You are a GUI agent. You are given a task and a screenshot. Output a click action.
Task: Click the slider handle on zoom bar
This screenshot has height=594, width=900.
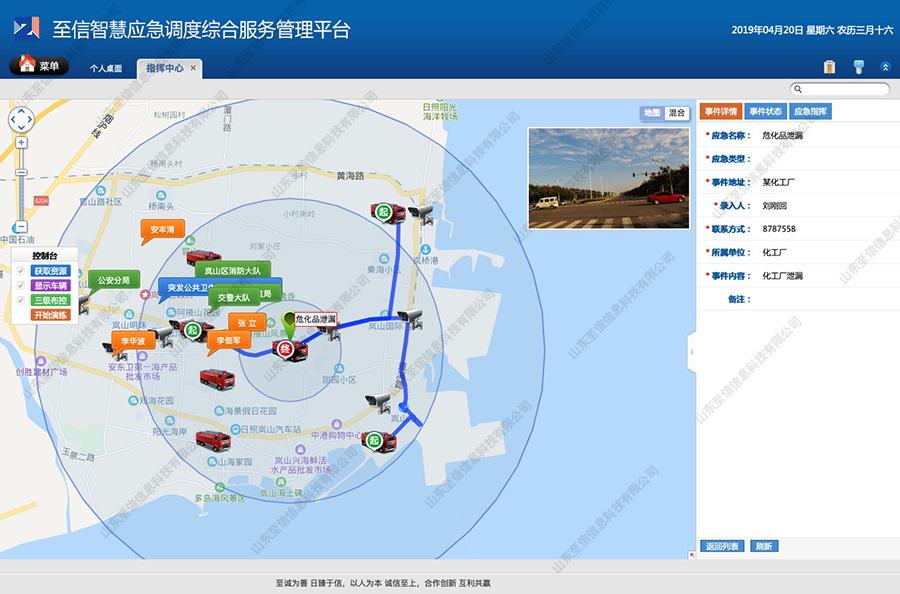[21, 172]
